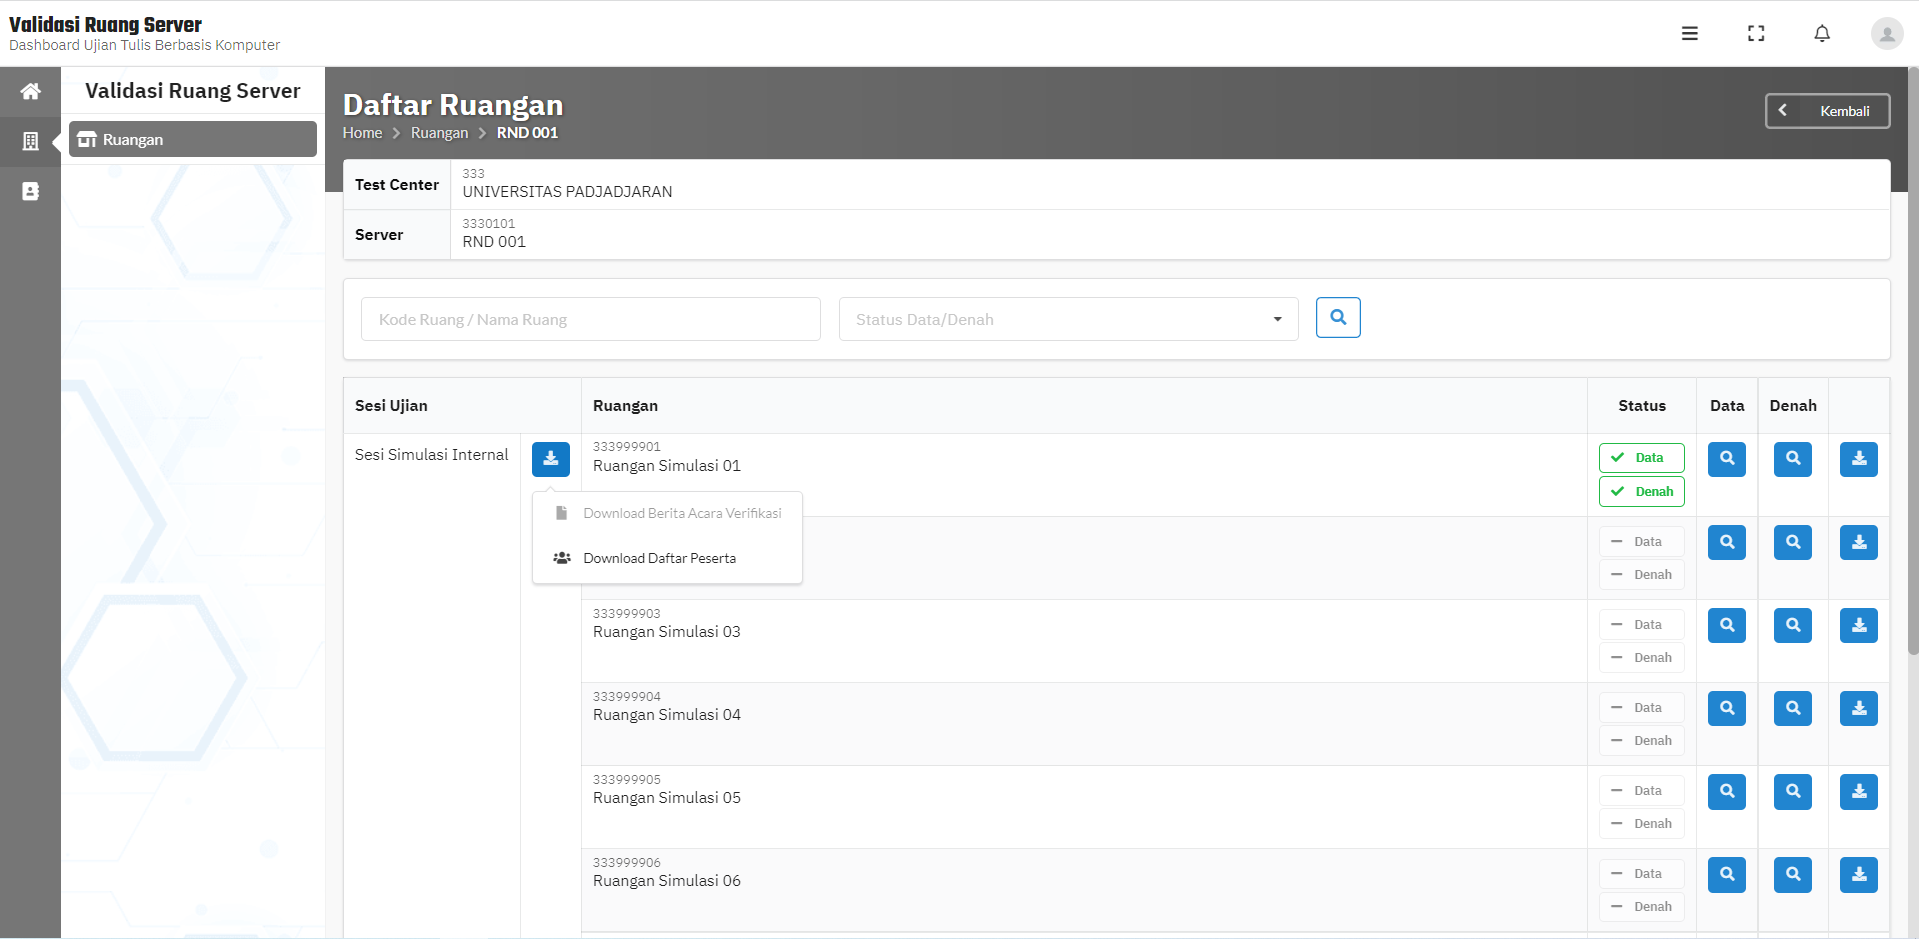Focus Kode Ruang / Nama Ruang field
This screenshot has width=1919, height=939.
590,319
